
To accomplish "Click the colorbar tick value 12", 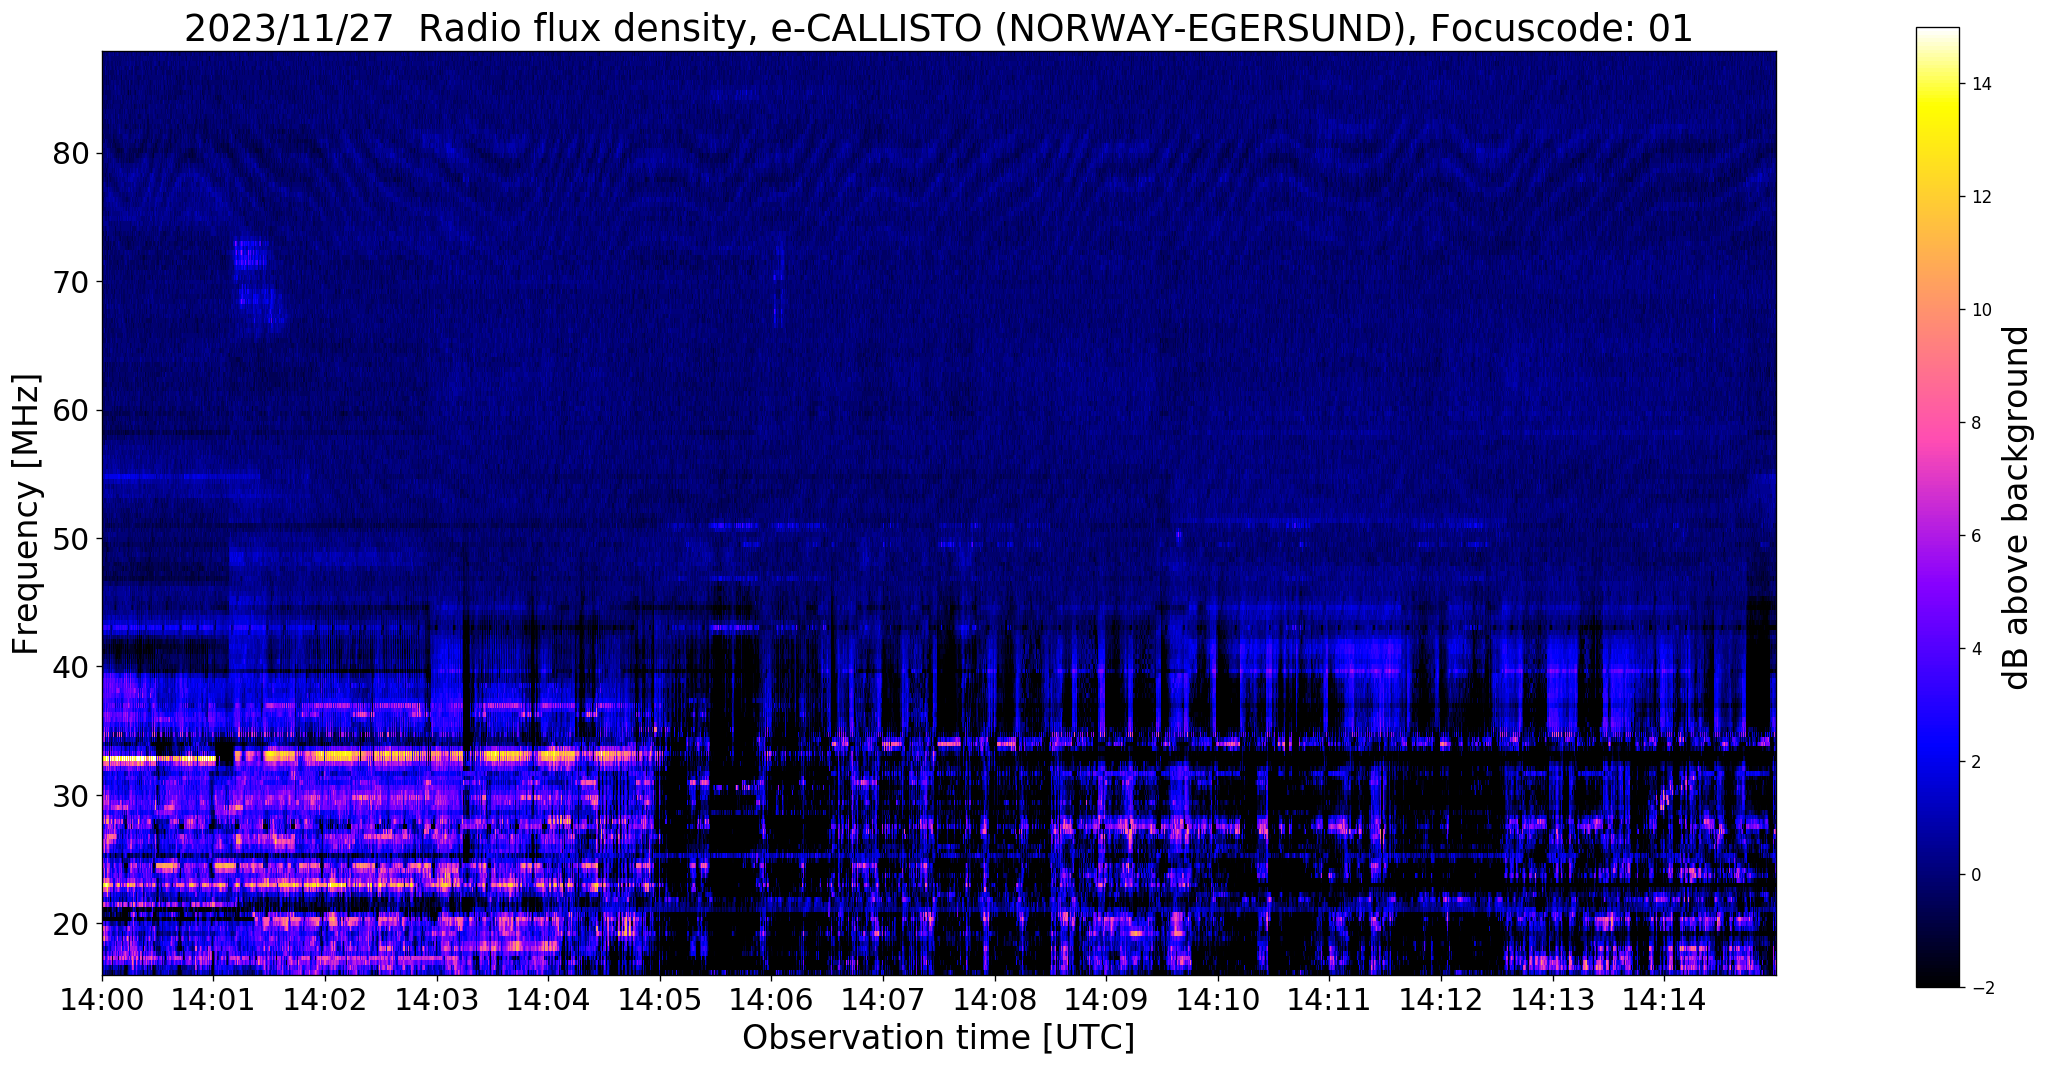I will pos(1980,197).
